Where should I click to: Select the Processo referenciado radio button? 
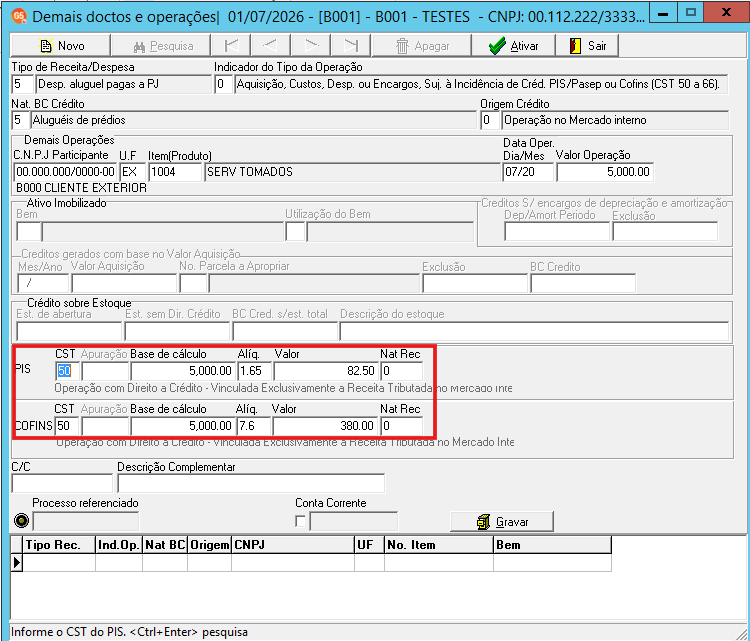22,520
